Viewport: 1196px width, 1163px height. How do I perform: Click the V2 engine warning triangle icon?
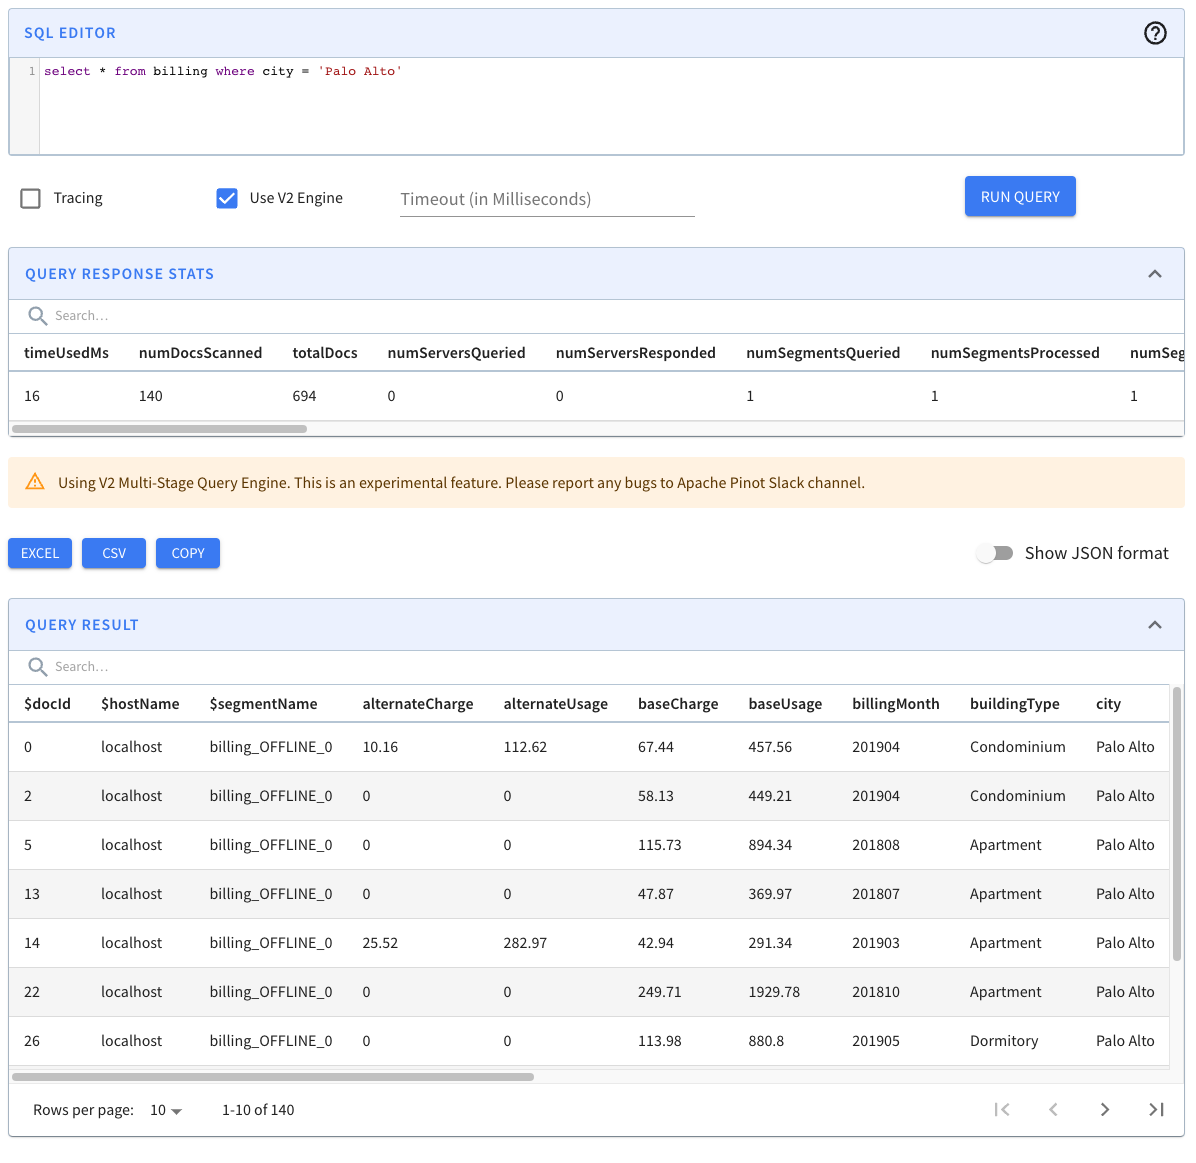point(35,482)
